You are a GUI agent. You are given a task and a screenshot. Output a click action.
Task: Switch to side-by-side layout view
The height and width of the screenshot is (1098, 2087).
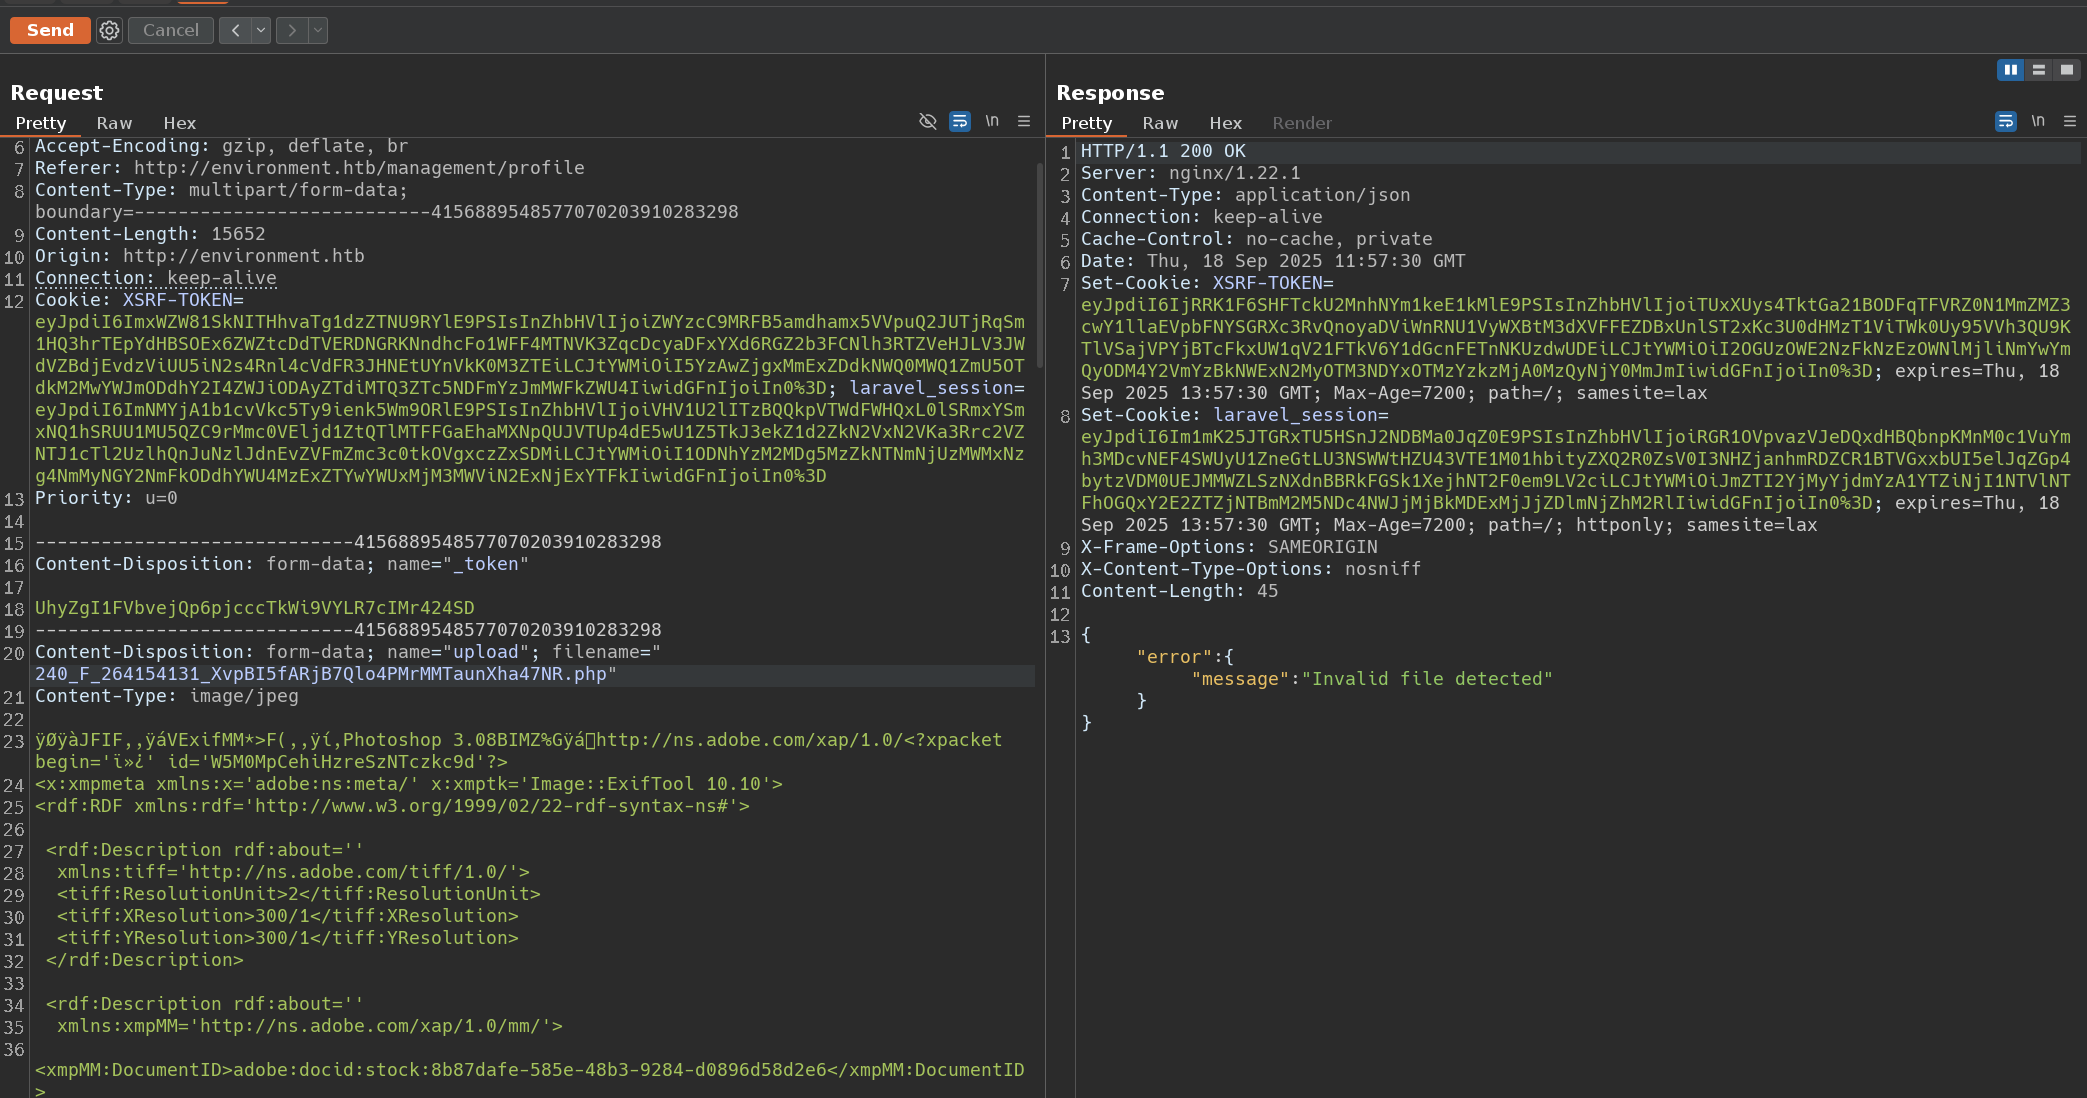2010,69
